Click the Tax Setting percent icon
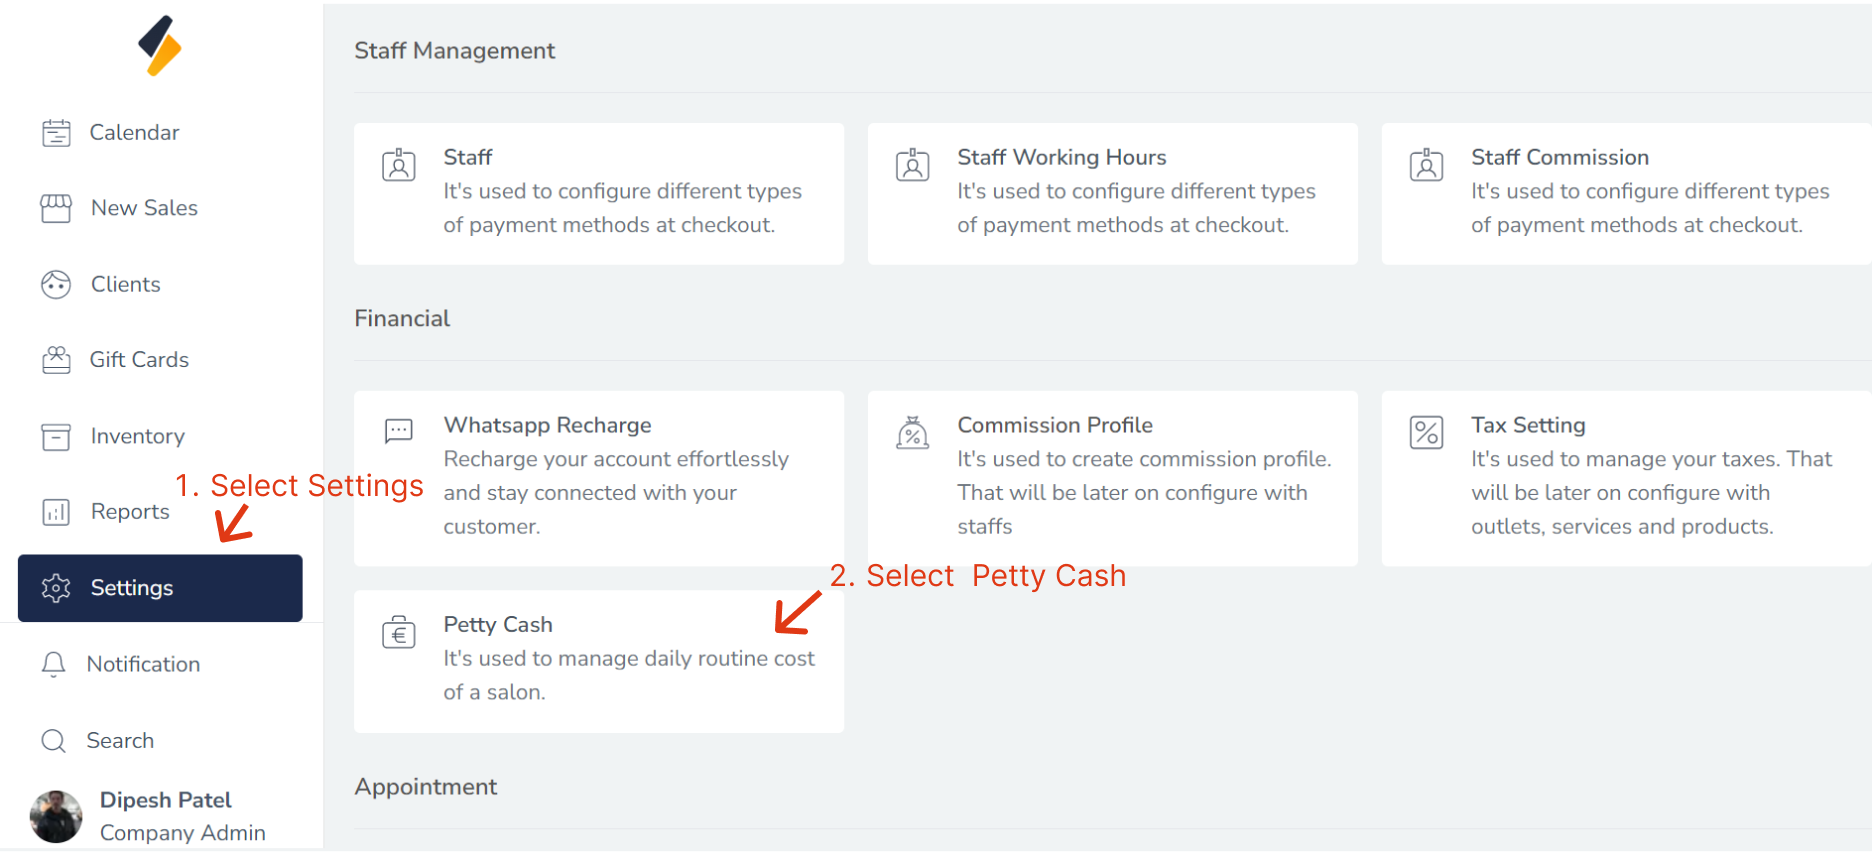 pos(1426,433)
